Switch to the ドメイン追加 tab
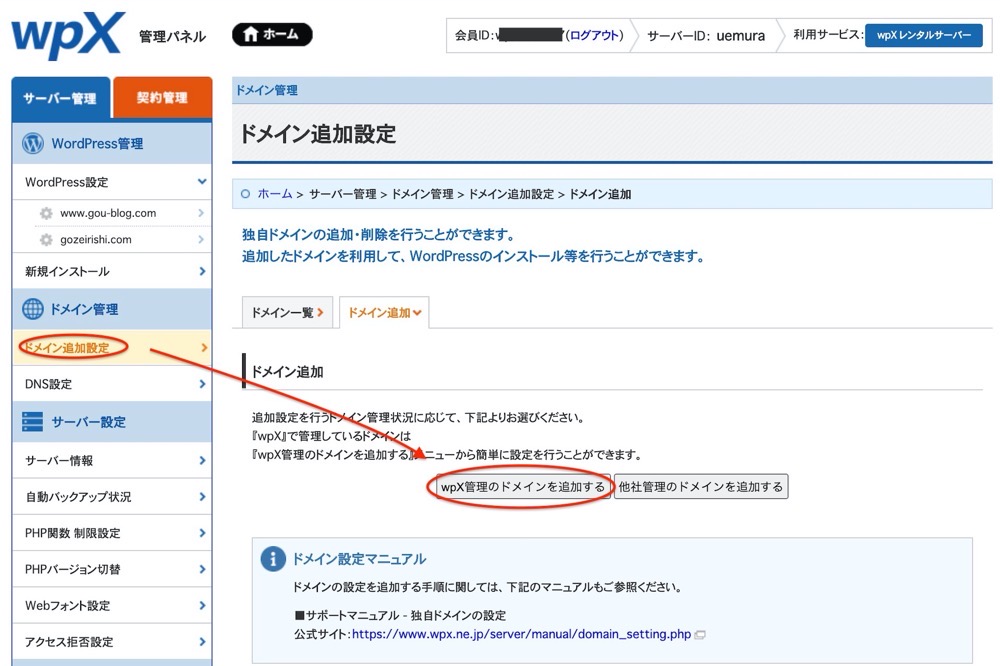 point(384,313)
